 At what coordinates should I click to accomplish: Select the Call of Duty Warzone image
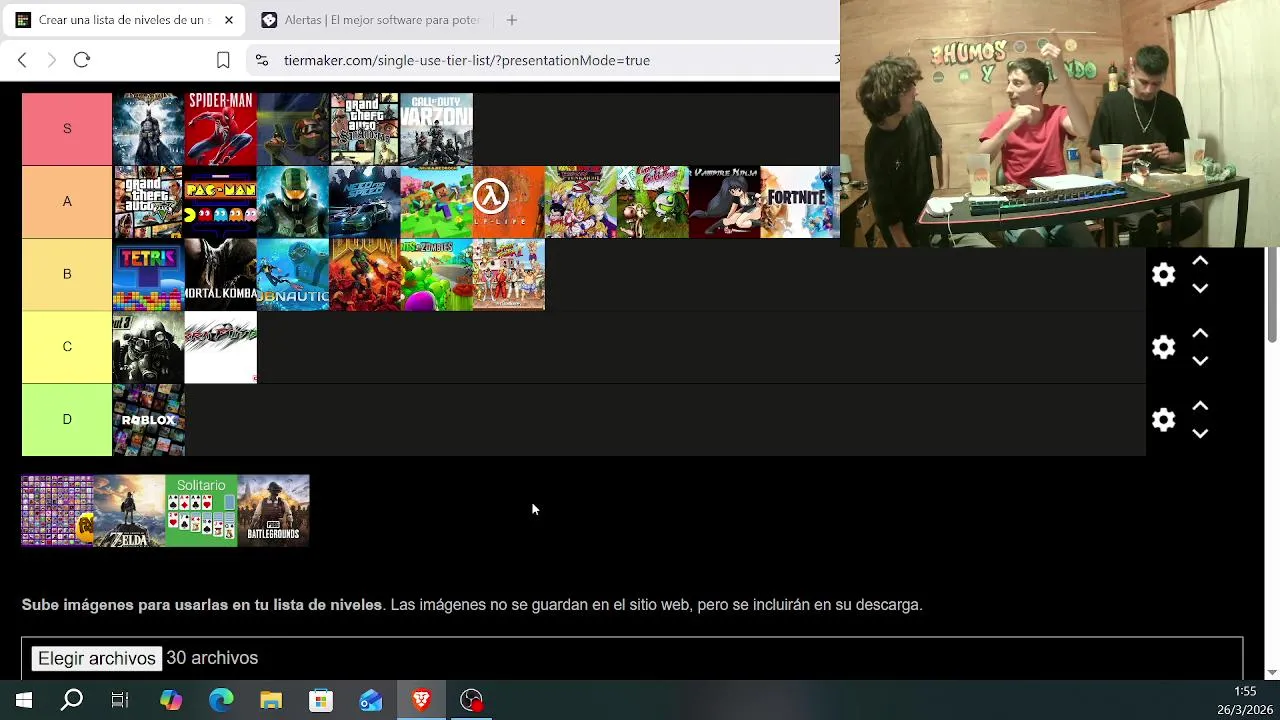tap(437, 129)
